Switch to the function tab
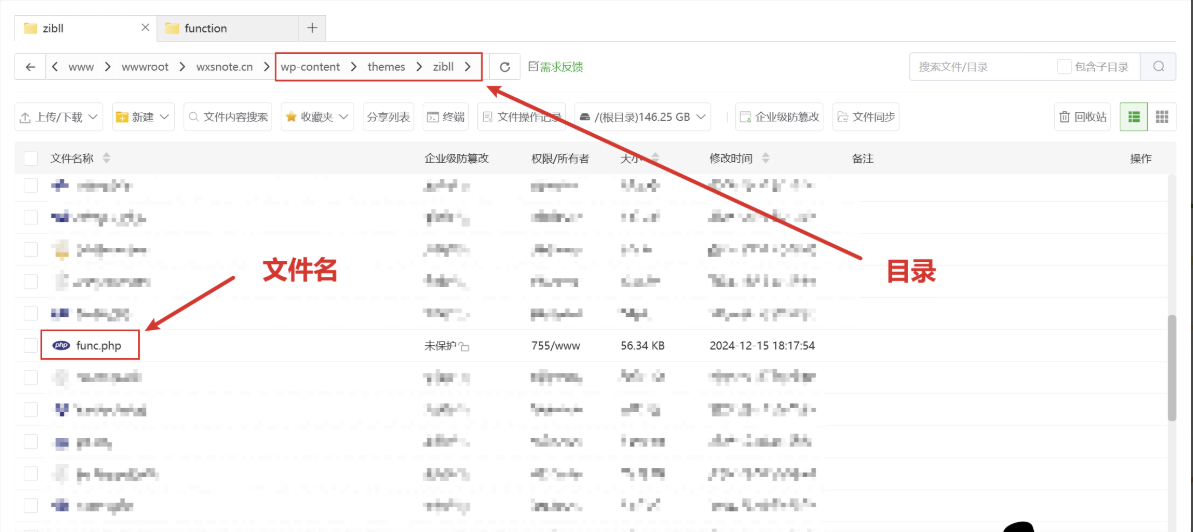This screenshot has height=532, width=1193. pos(206,28)
